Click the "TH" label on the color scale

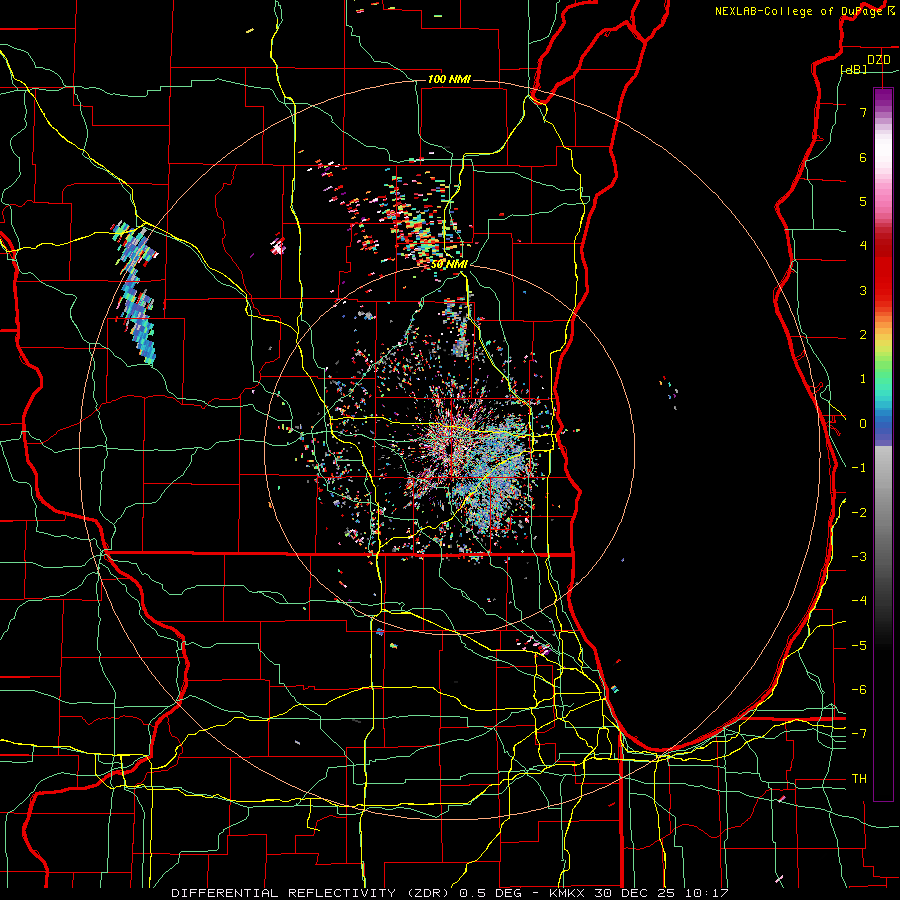tap(859, 779)
